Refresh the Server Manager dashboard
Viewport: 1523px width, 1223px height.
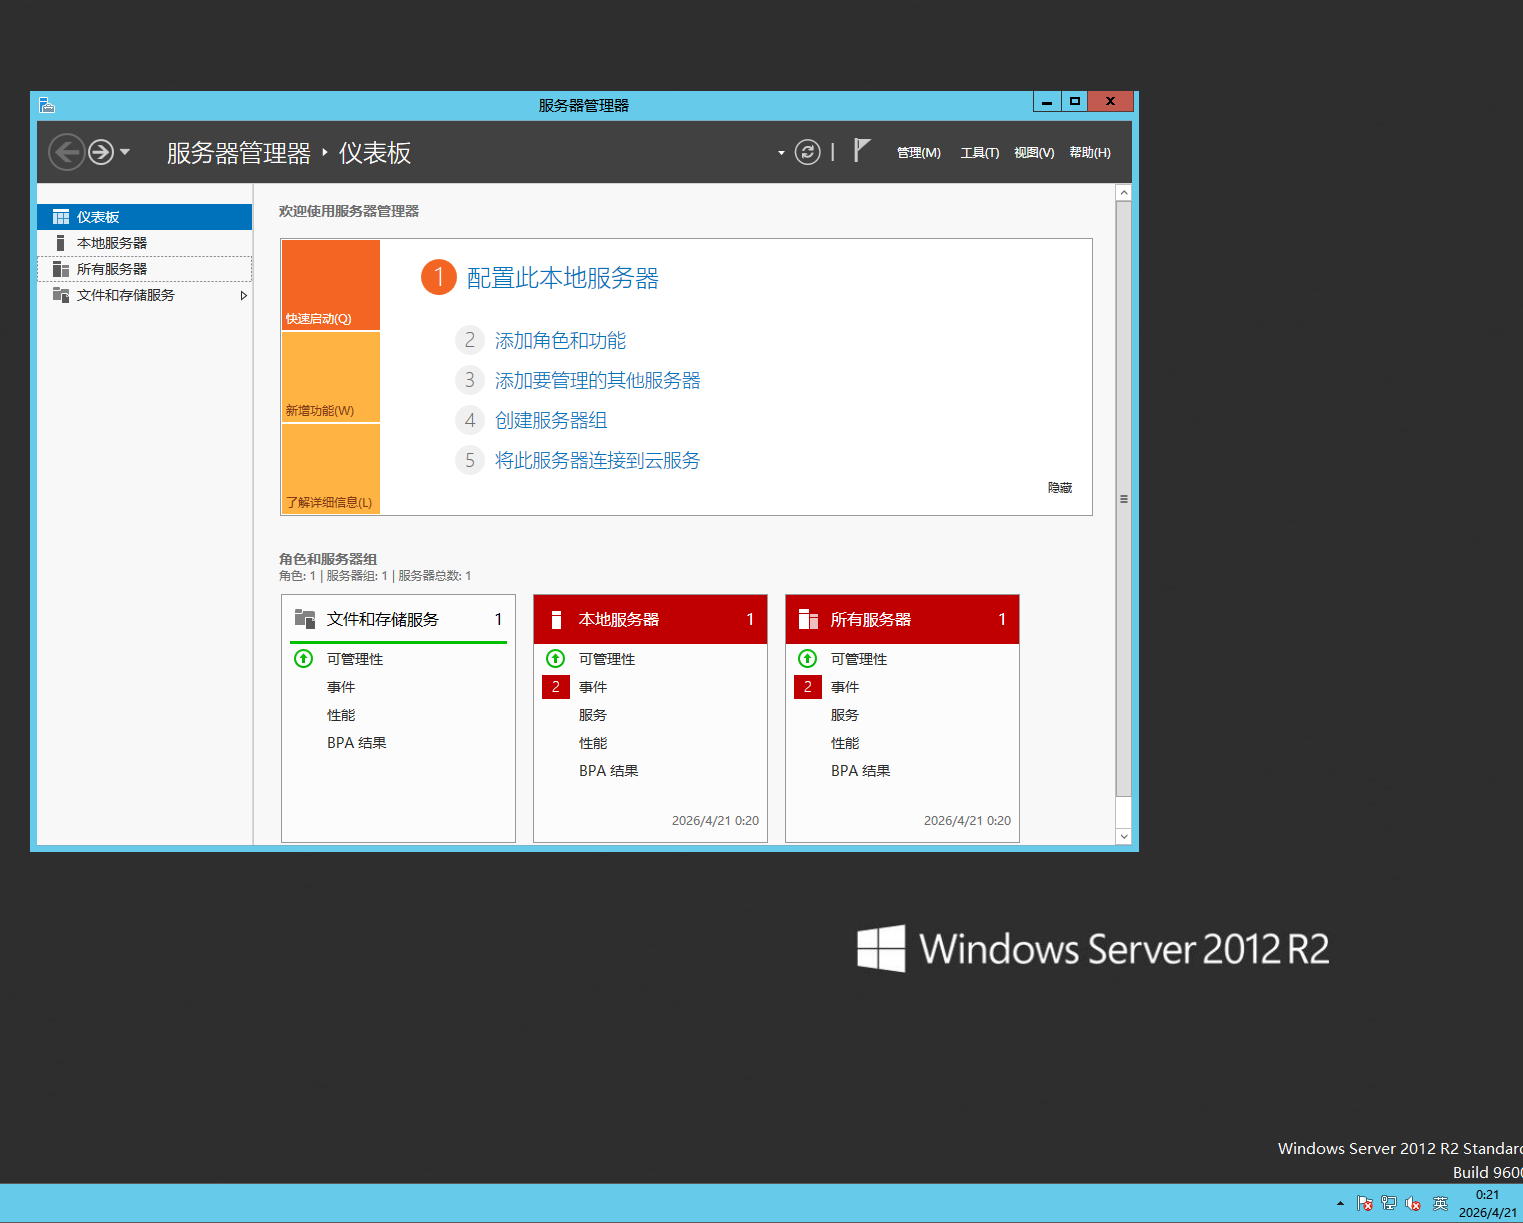(x=807, y=152)
